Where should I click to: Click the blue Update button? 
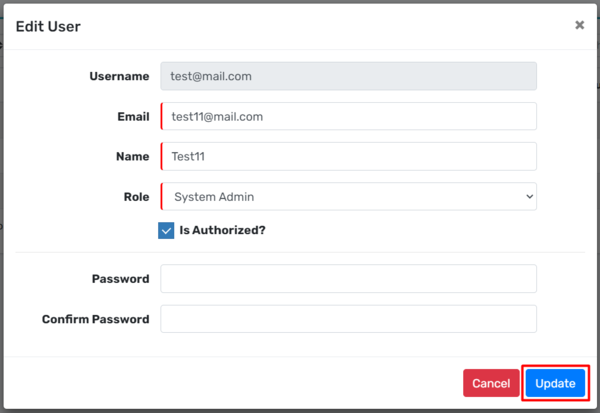555,383
